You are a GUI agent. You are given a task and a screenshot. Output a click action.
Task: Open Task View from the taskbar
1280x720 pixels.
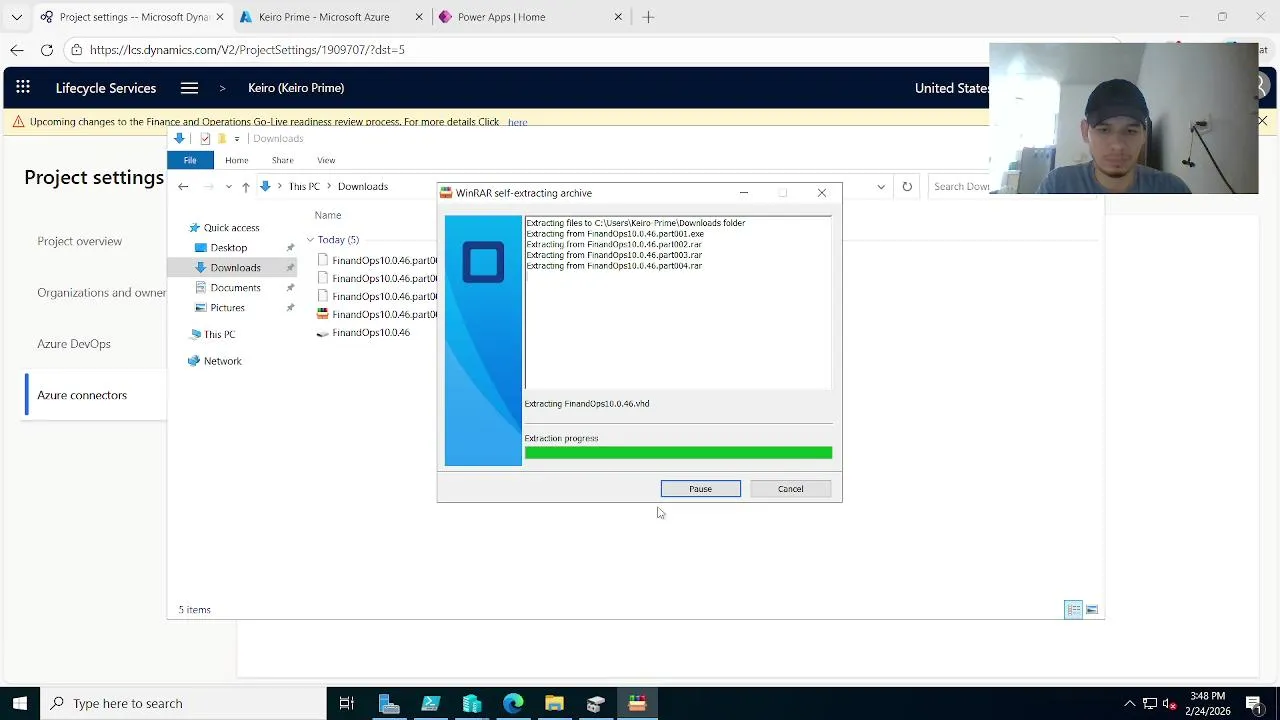click(x=347, y=703)
